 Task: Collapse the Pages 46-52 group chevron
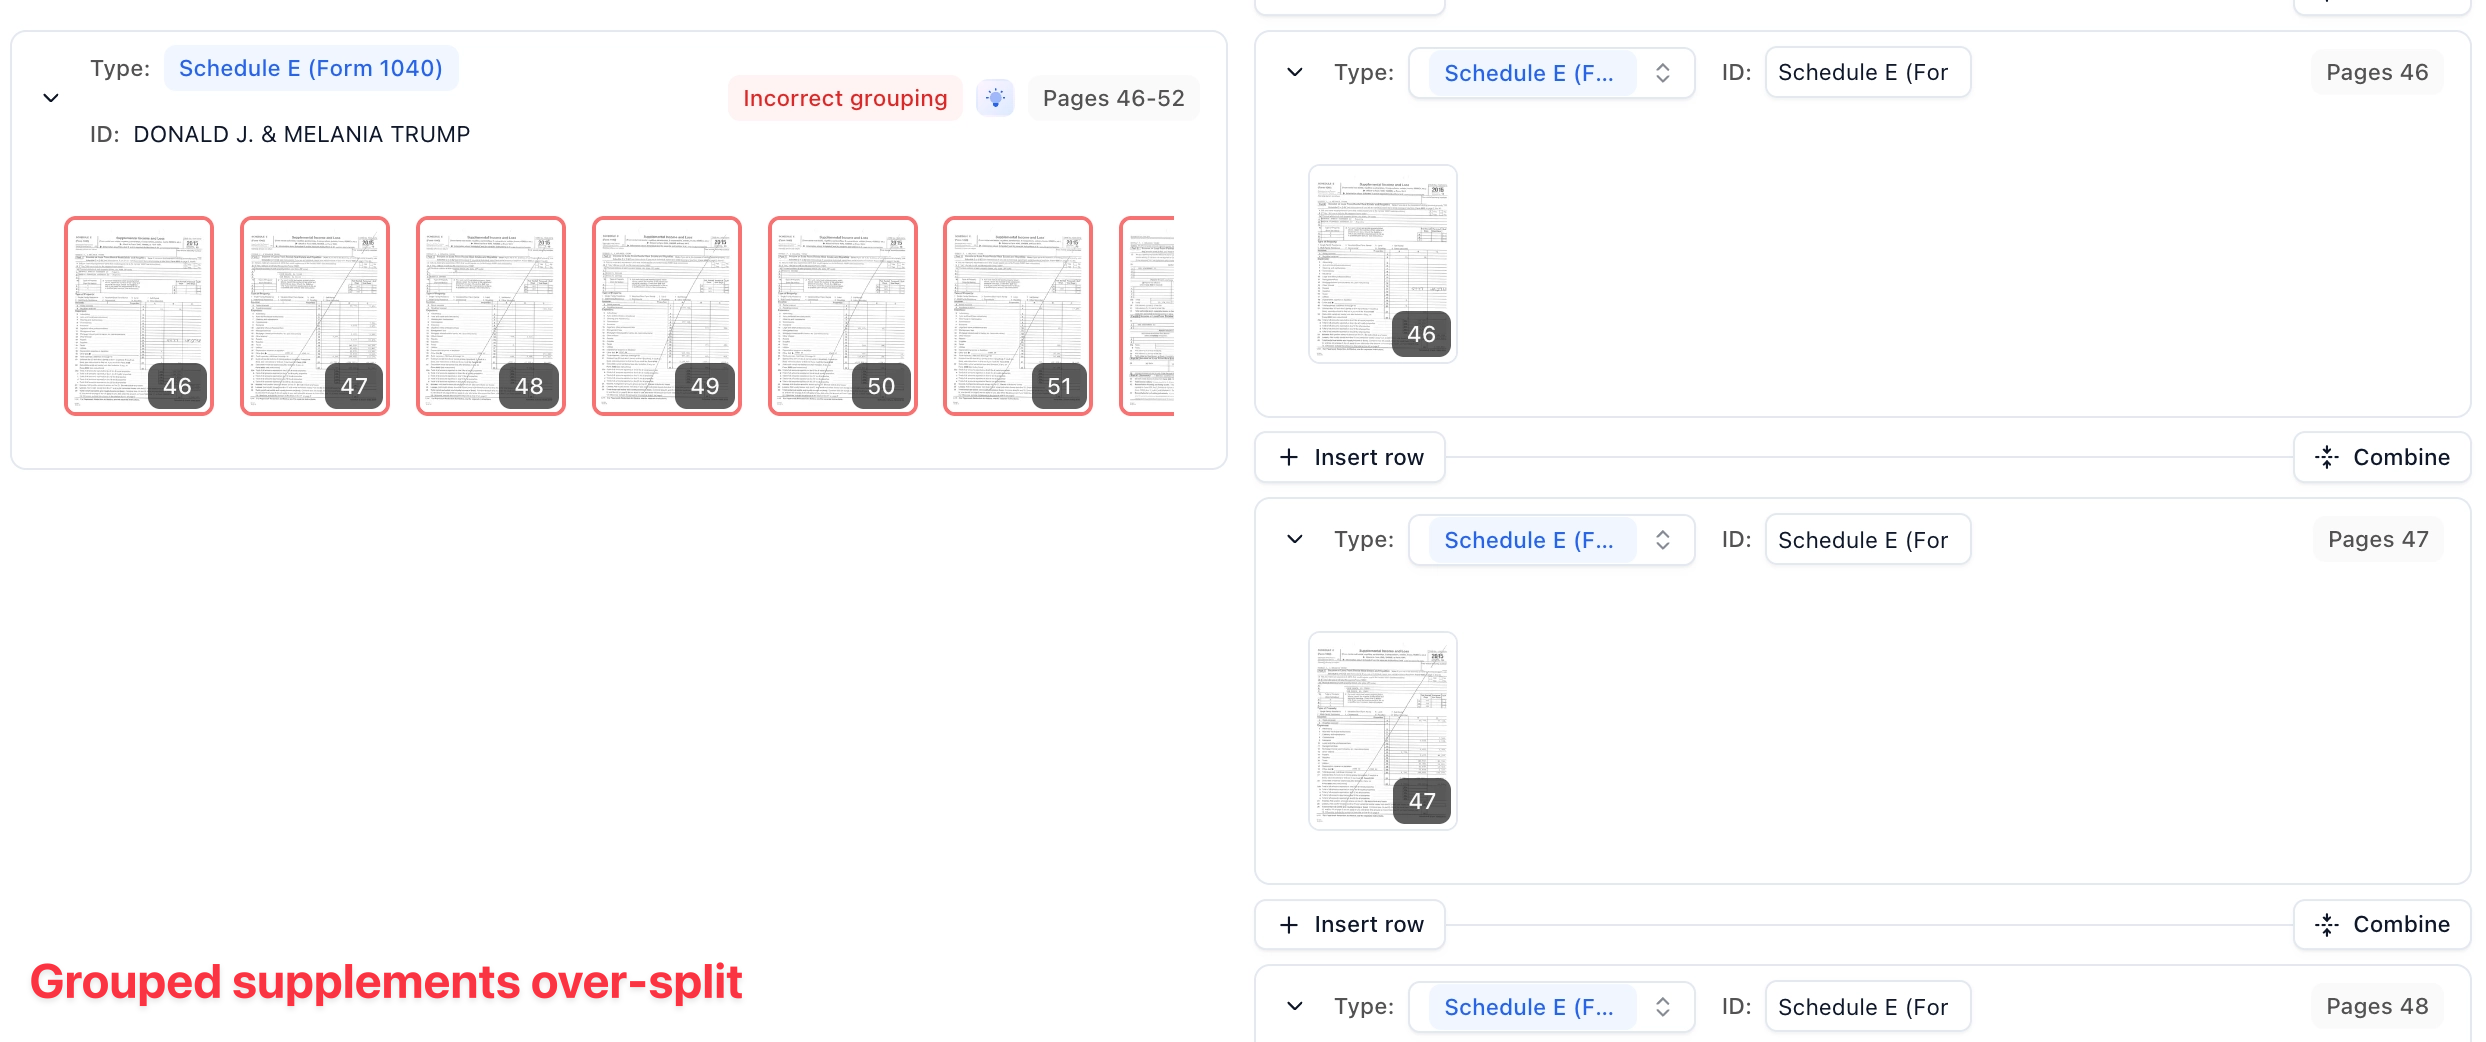tap(51, 98)
